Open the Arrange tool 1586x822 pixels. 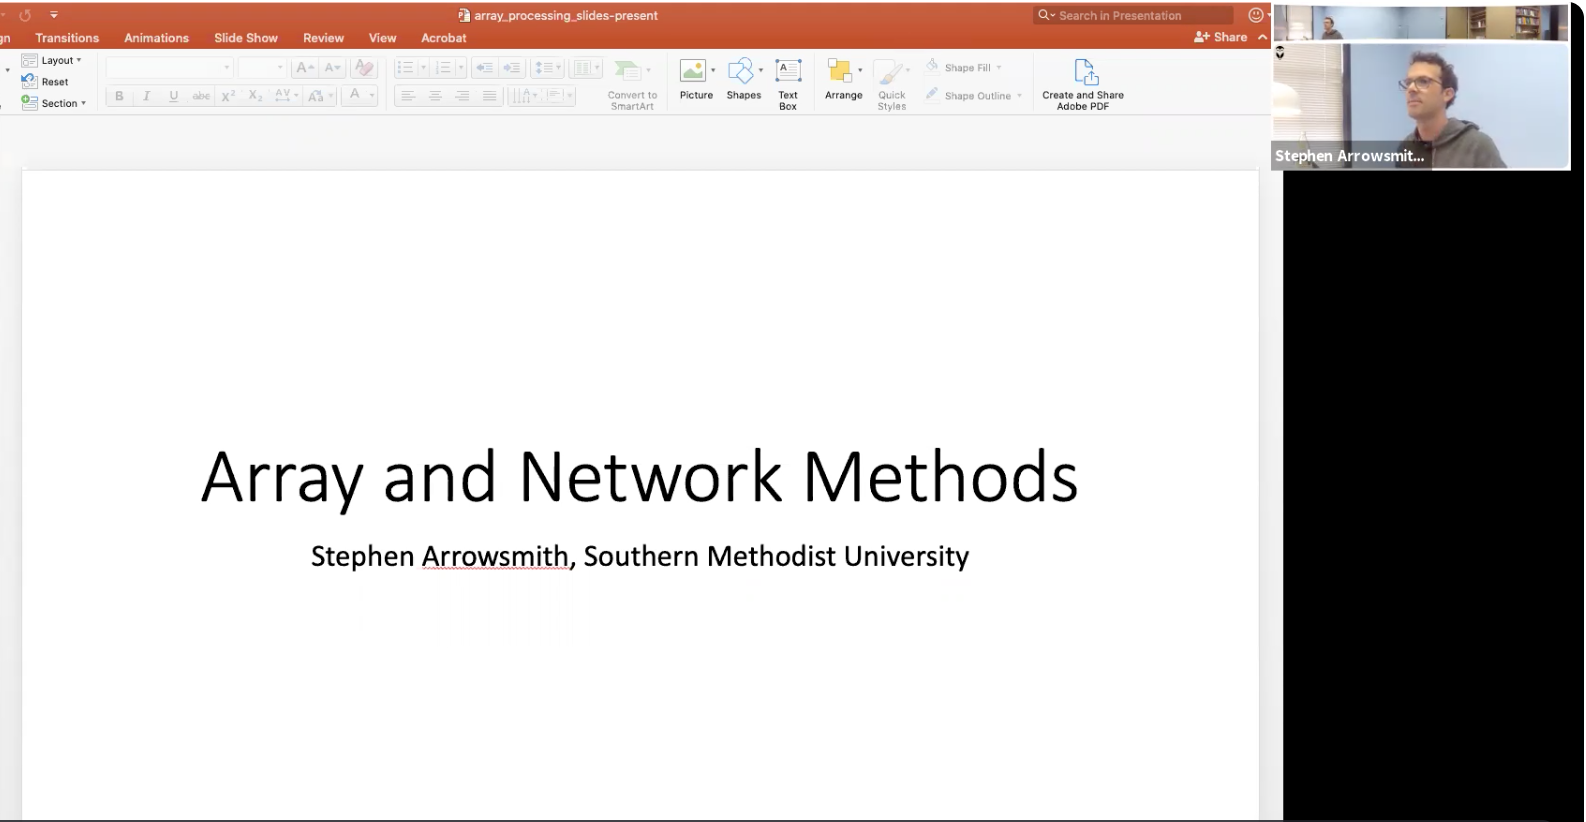coord(843,80)
